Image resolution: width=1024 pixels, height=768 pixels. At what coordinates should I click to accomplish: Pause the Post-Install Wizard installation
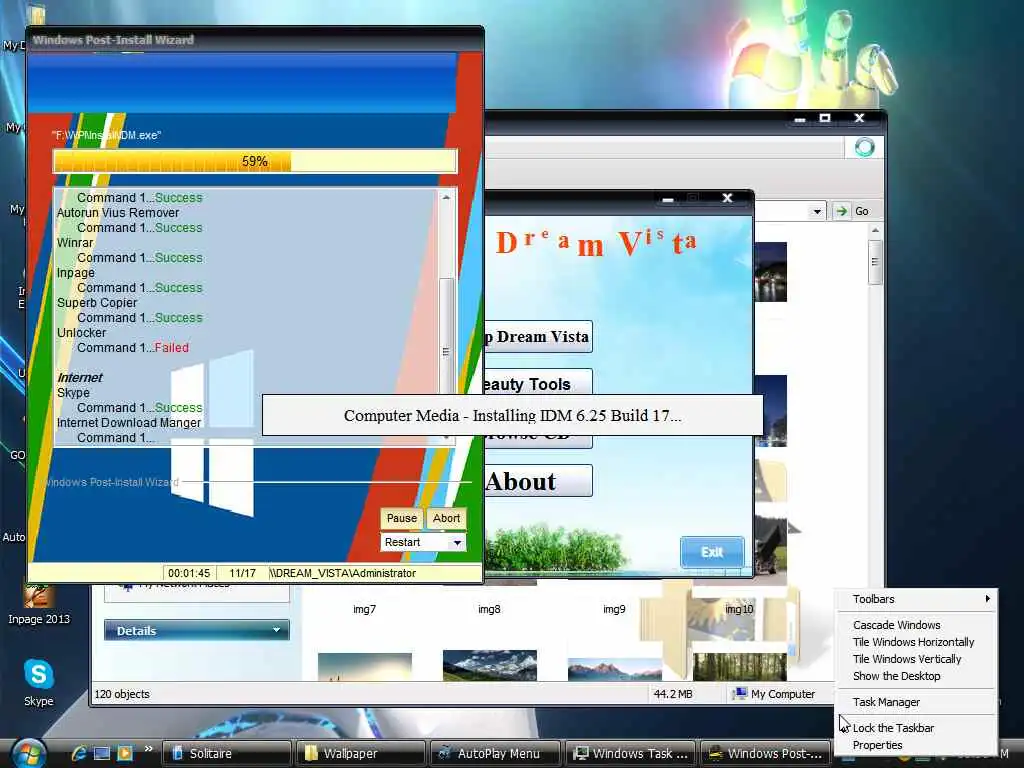[401, 518]
